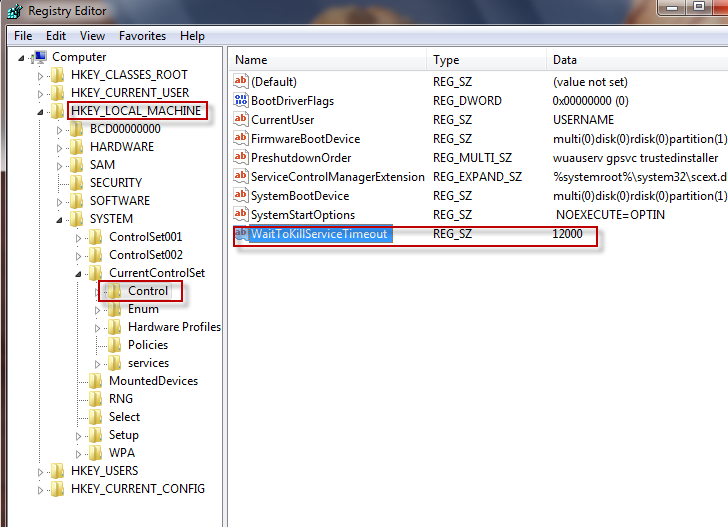The height and width of the screenshot is (527, 728).
Task: Click the Hardware Profiles folder icon
Action: 115,327
